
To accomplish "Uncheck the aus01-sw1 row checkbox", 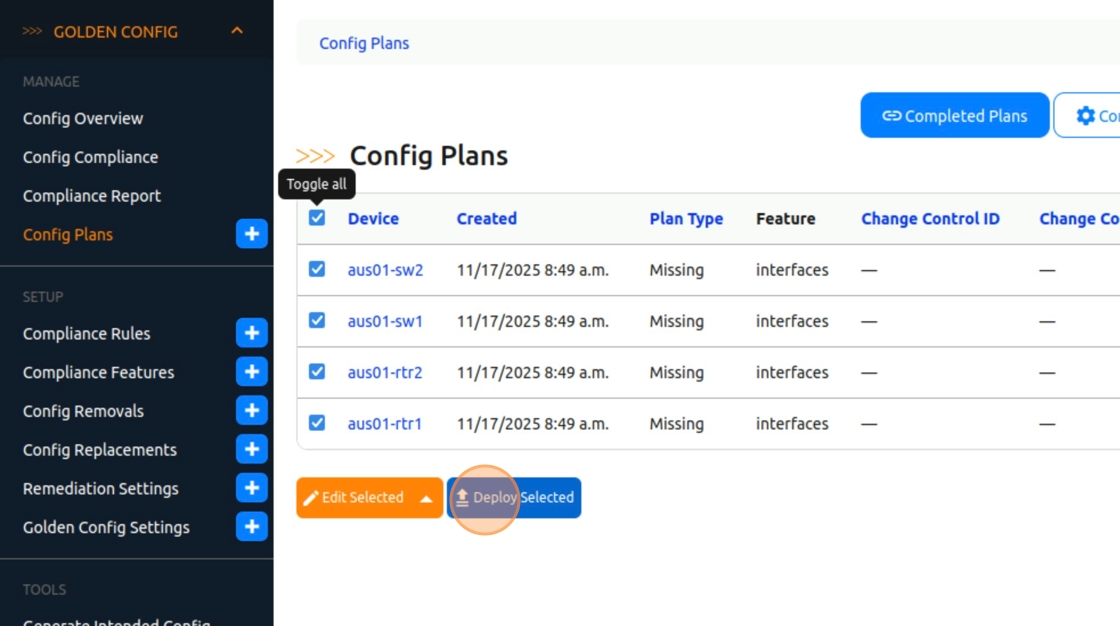I will point(316,321).
